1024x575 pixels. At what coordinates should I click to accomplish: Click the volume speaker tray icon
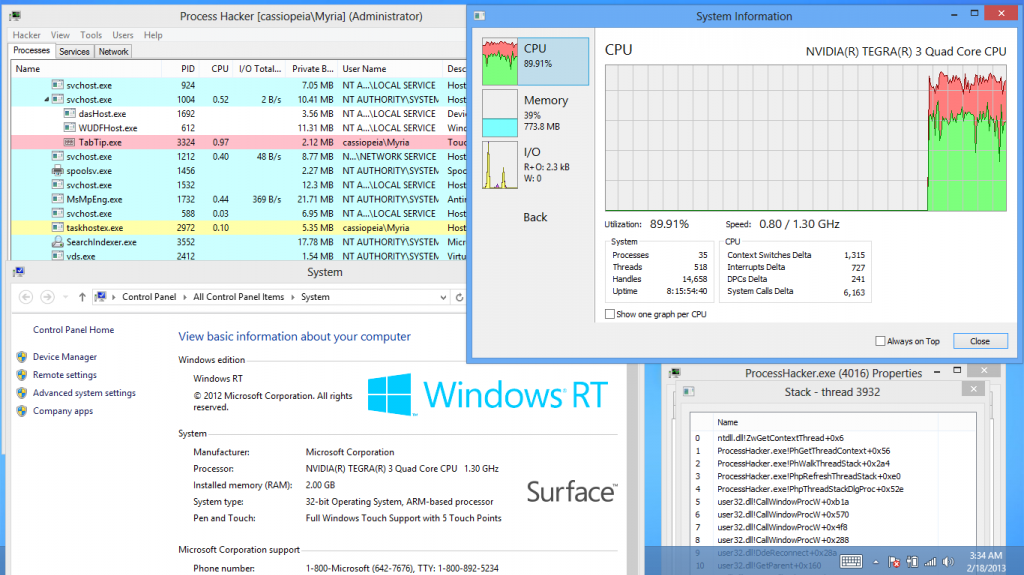[x=948, y=561]
